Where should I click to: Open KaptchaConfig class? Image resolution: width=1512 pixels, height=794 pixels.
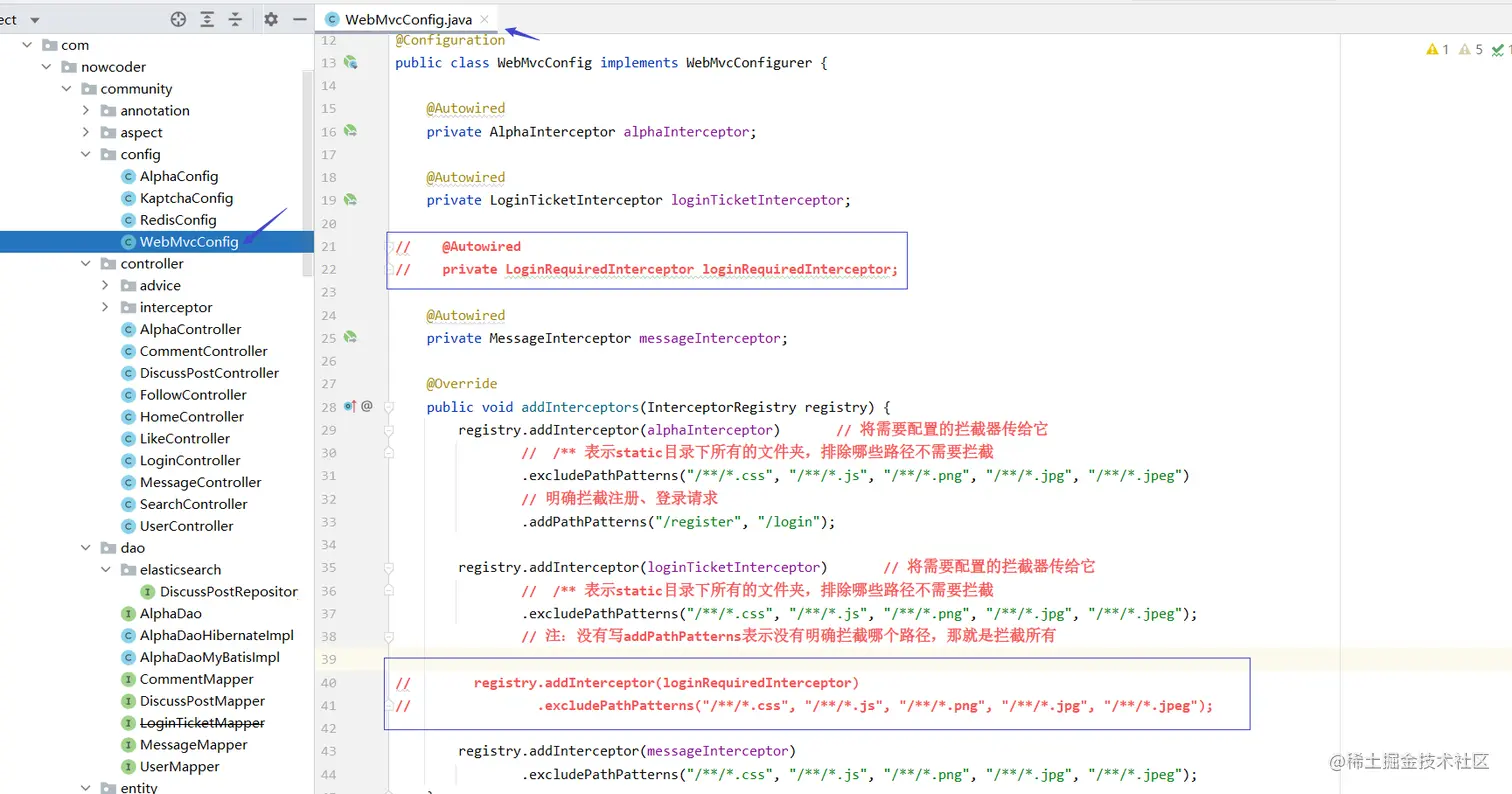tap(186, 198)
